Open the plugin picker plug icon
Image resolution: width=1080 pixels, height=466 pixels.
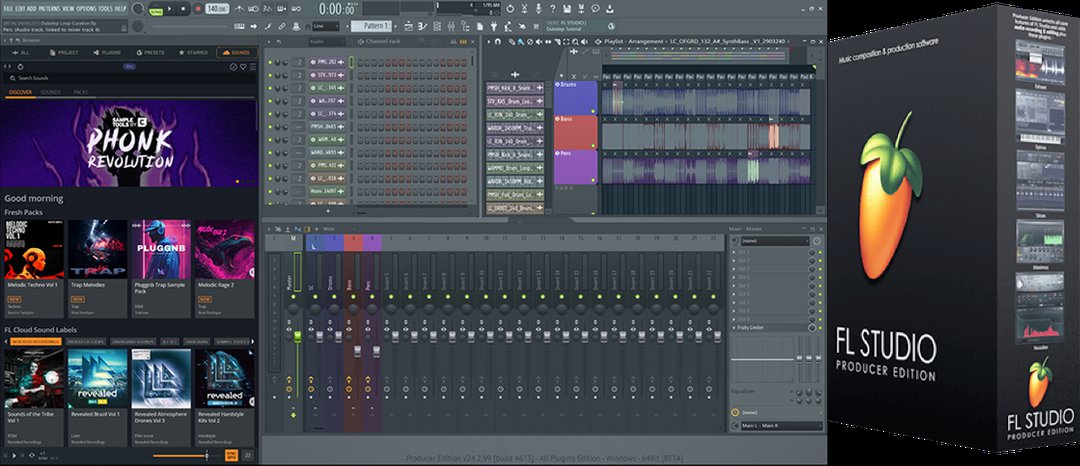coord(494,26)
